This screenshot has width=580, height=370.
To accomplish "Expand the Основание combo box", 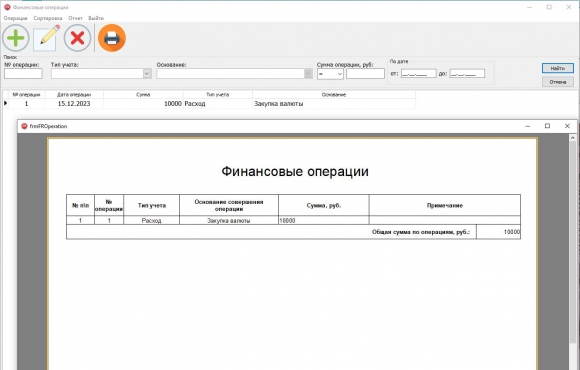I will click(x=308, y=74).
